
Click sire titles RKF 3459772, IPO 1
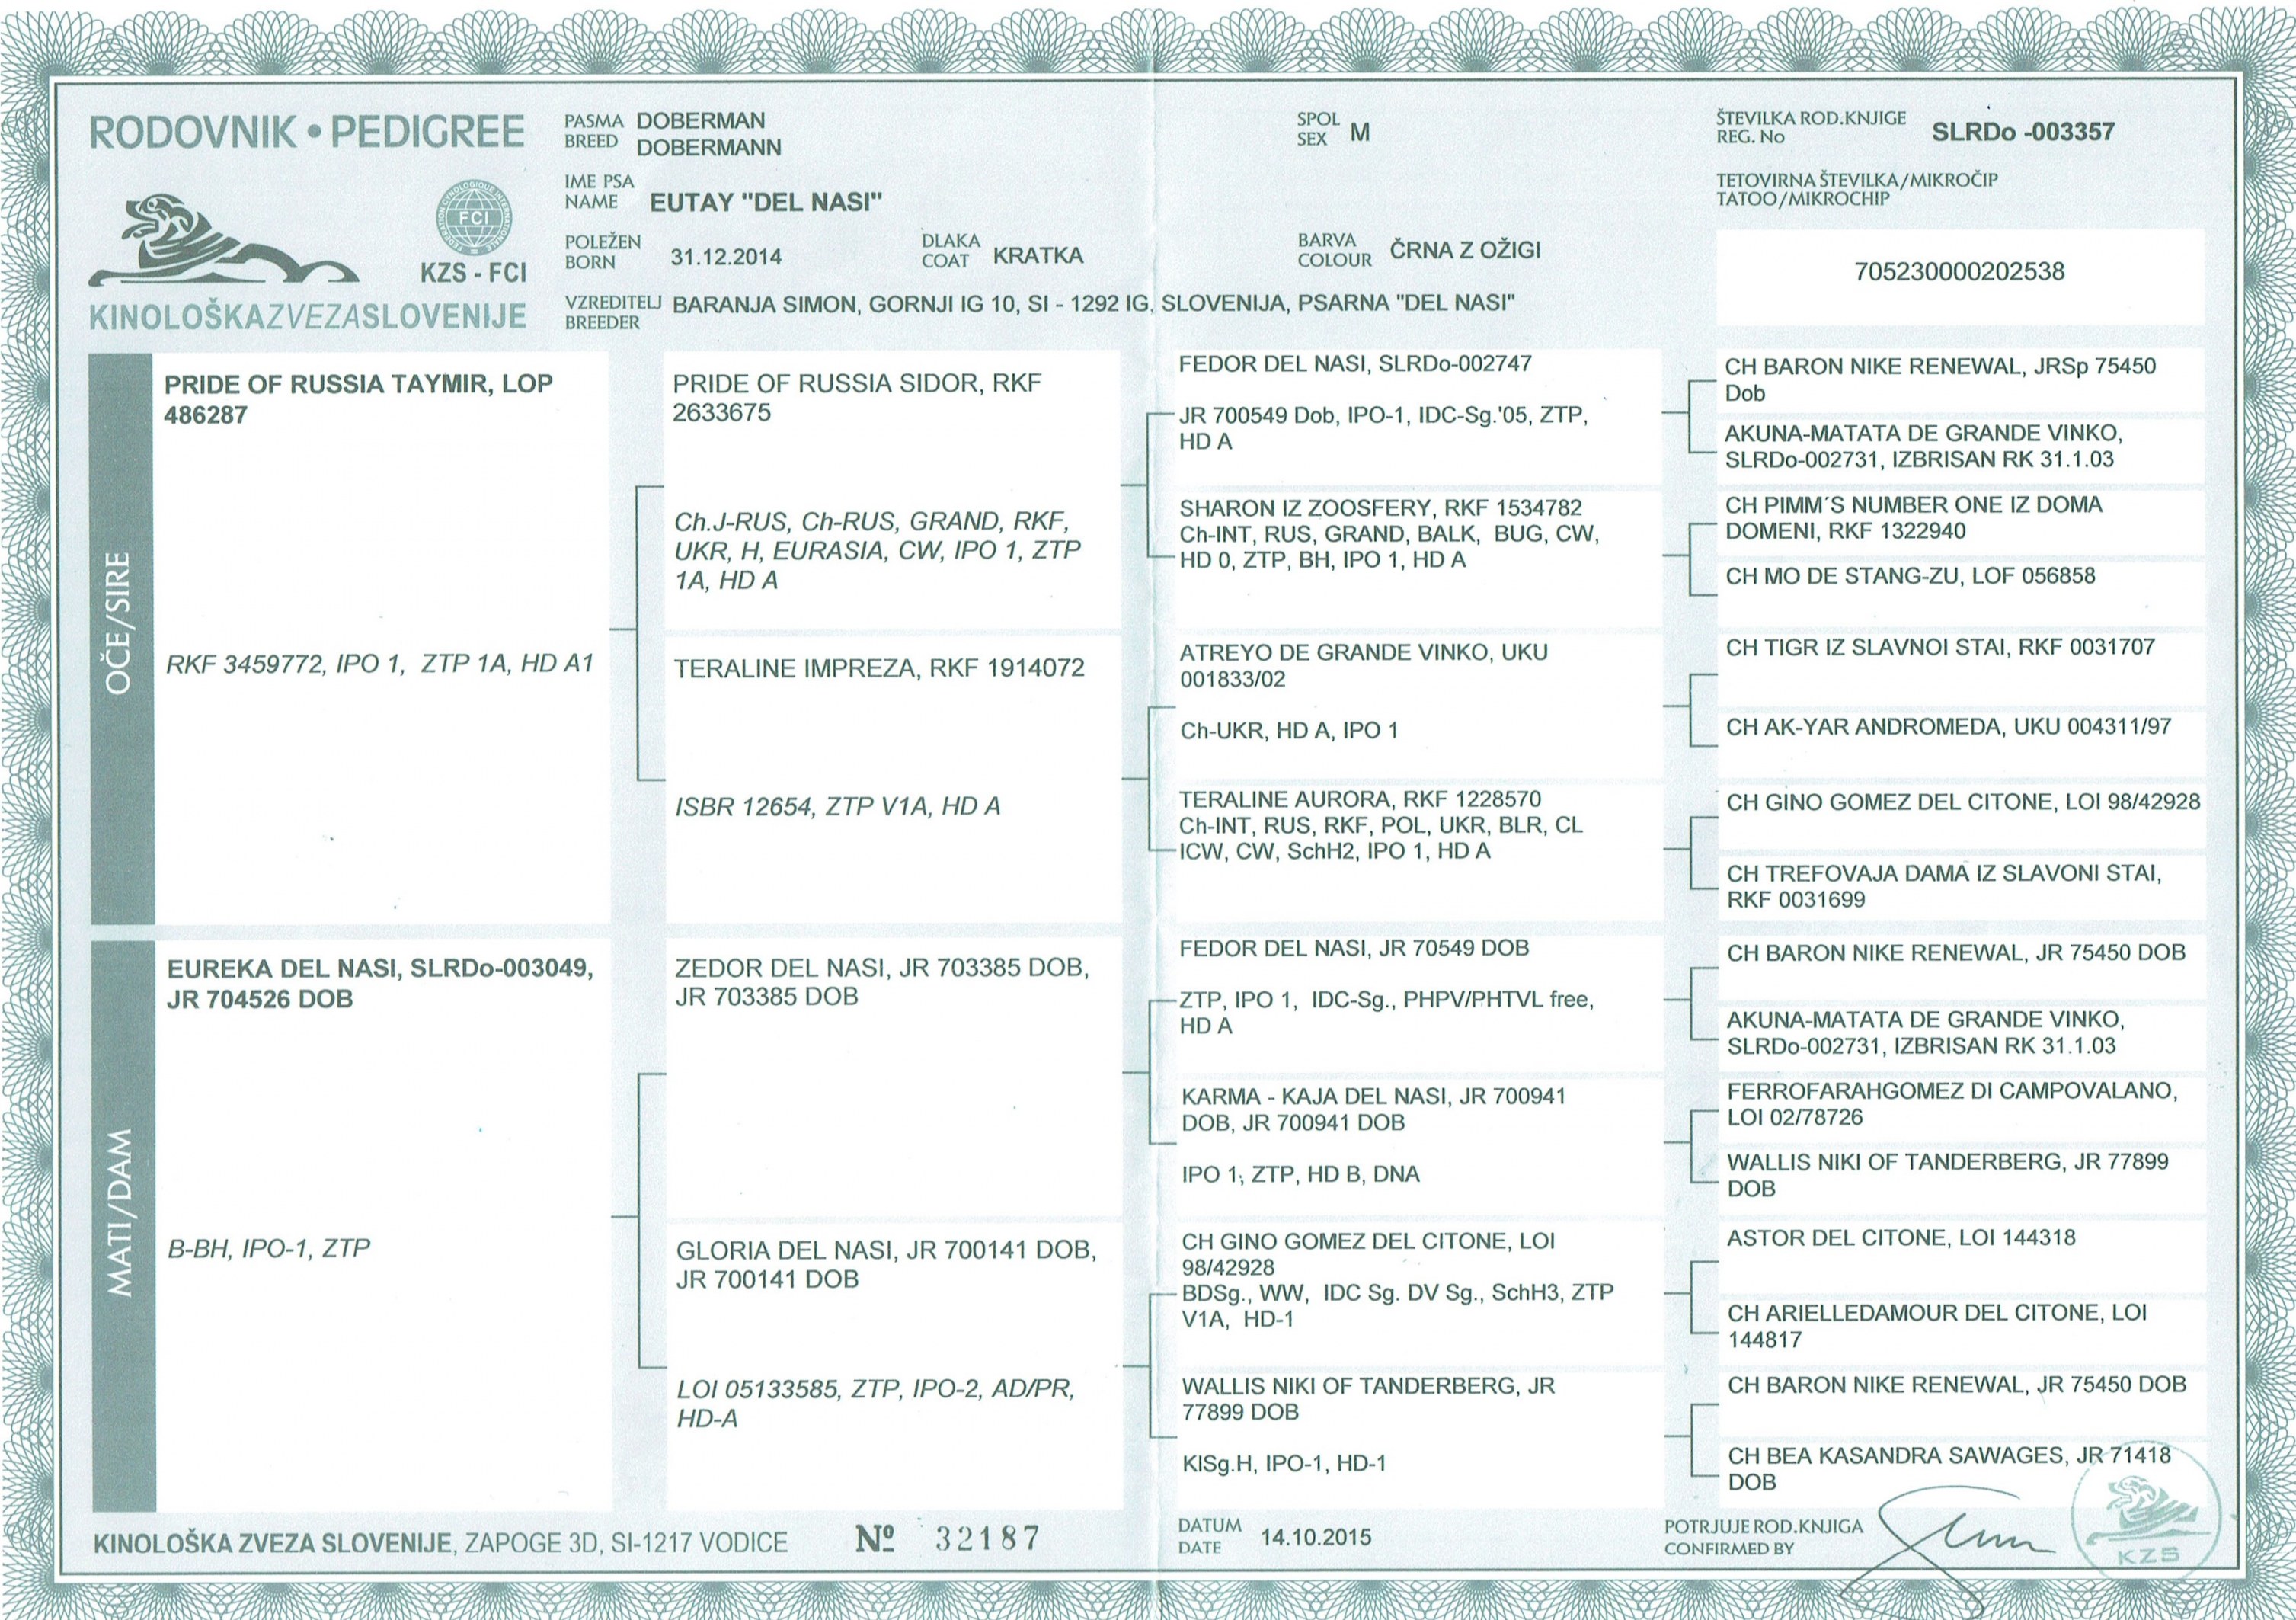click(379, 663)
